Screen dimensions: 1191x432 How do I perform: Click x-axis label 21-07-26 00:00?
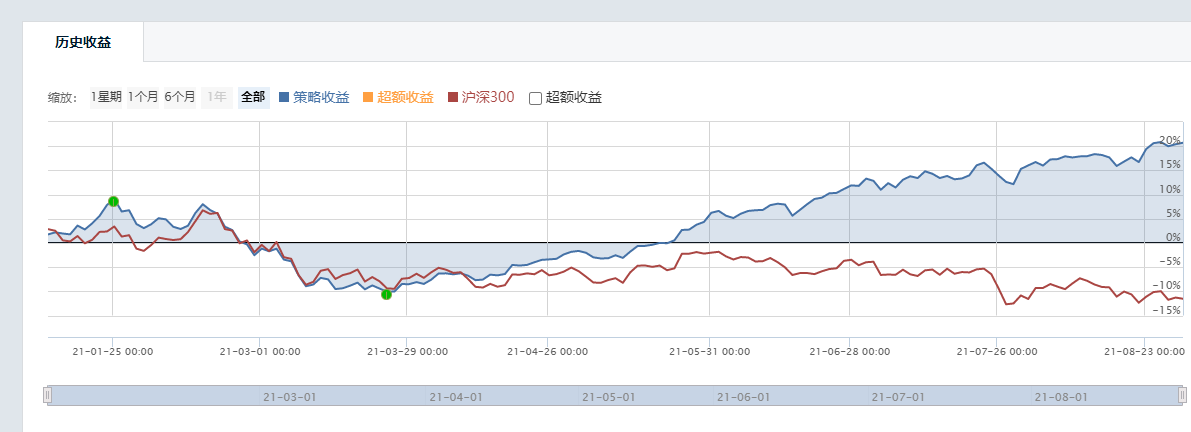[997, 352]
